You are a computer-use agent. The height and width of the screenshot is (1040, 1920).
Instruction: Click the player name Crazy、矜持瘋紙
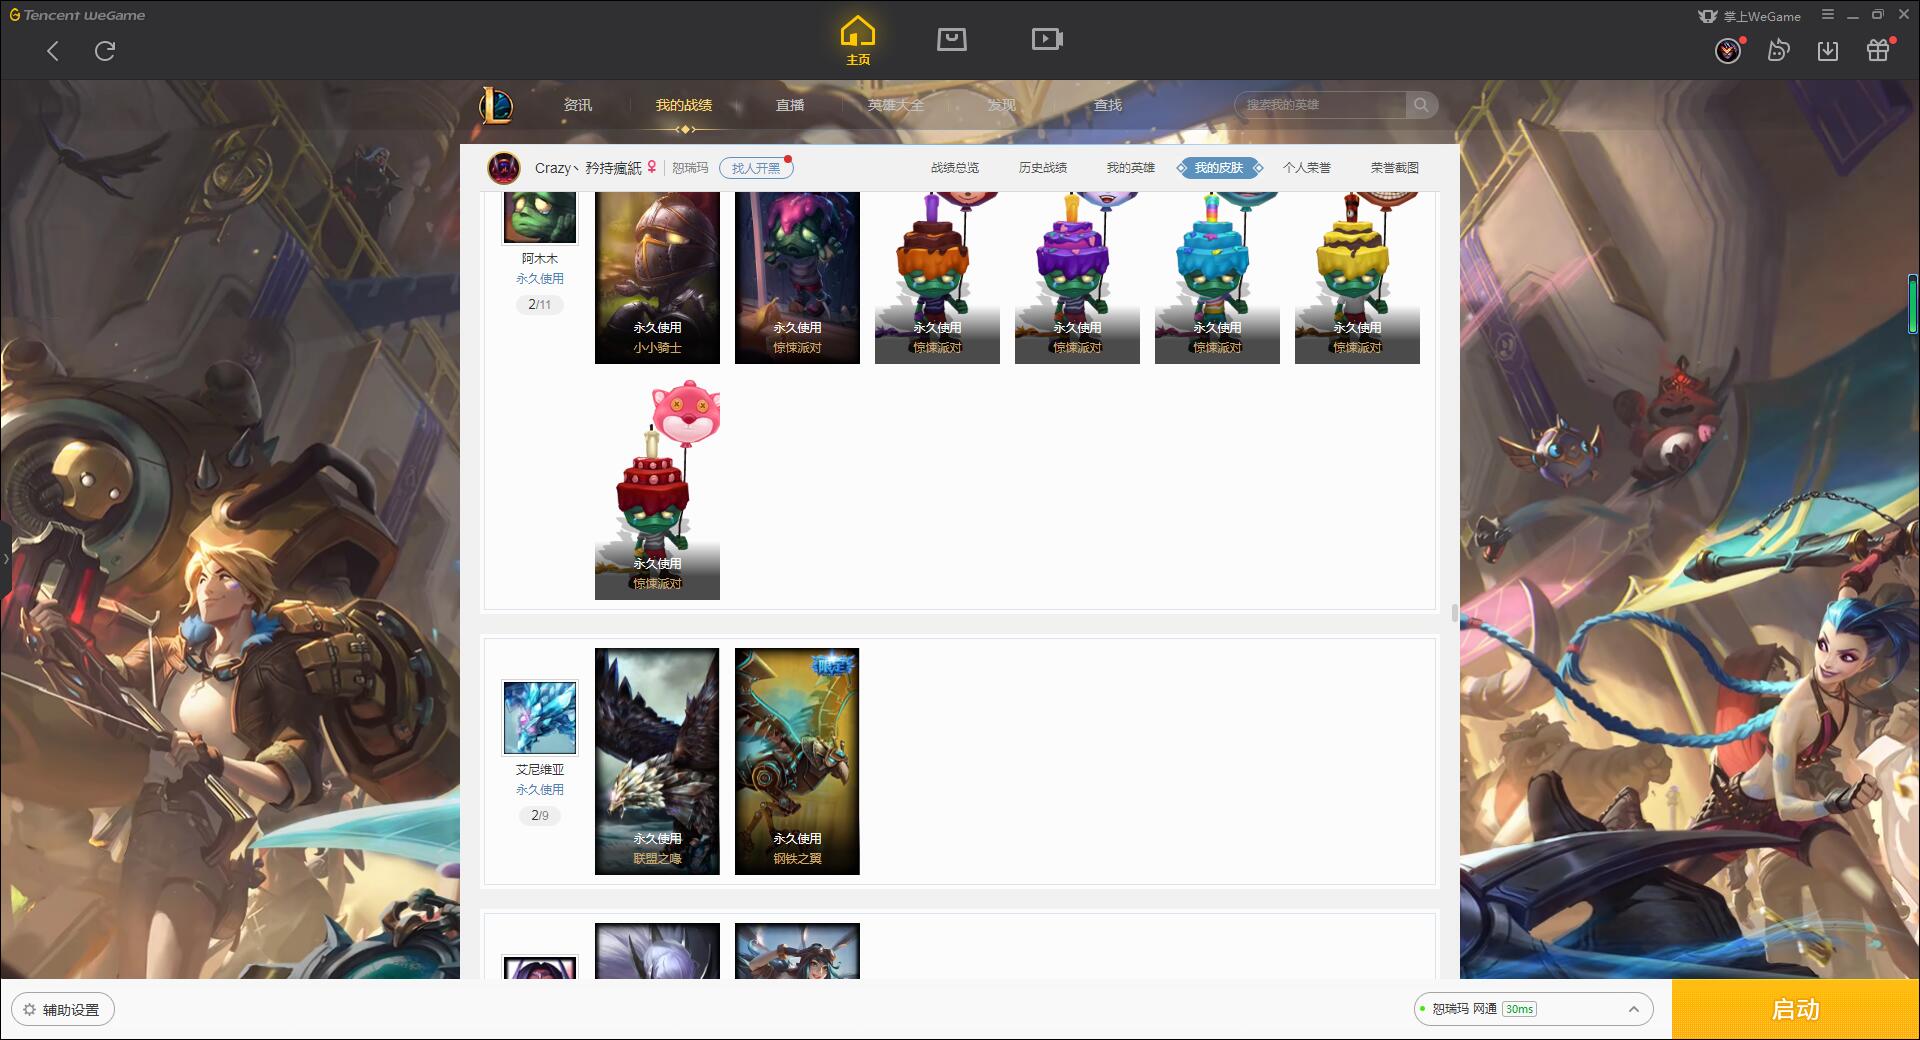588,168
